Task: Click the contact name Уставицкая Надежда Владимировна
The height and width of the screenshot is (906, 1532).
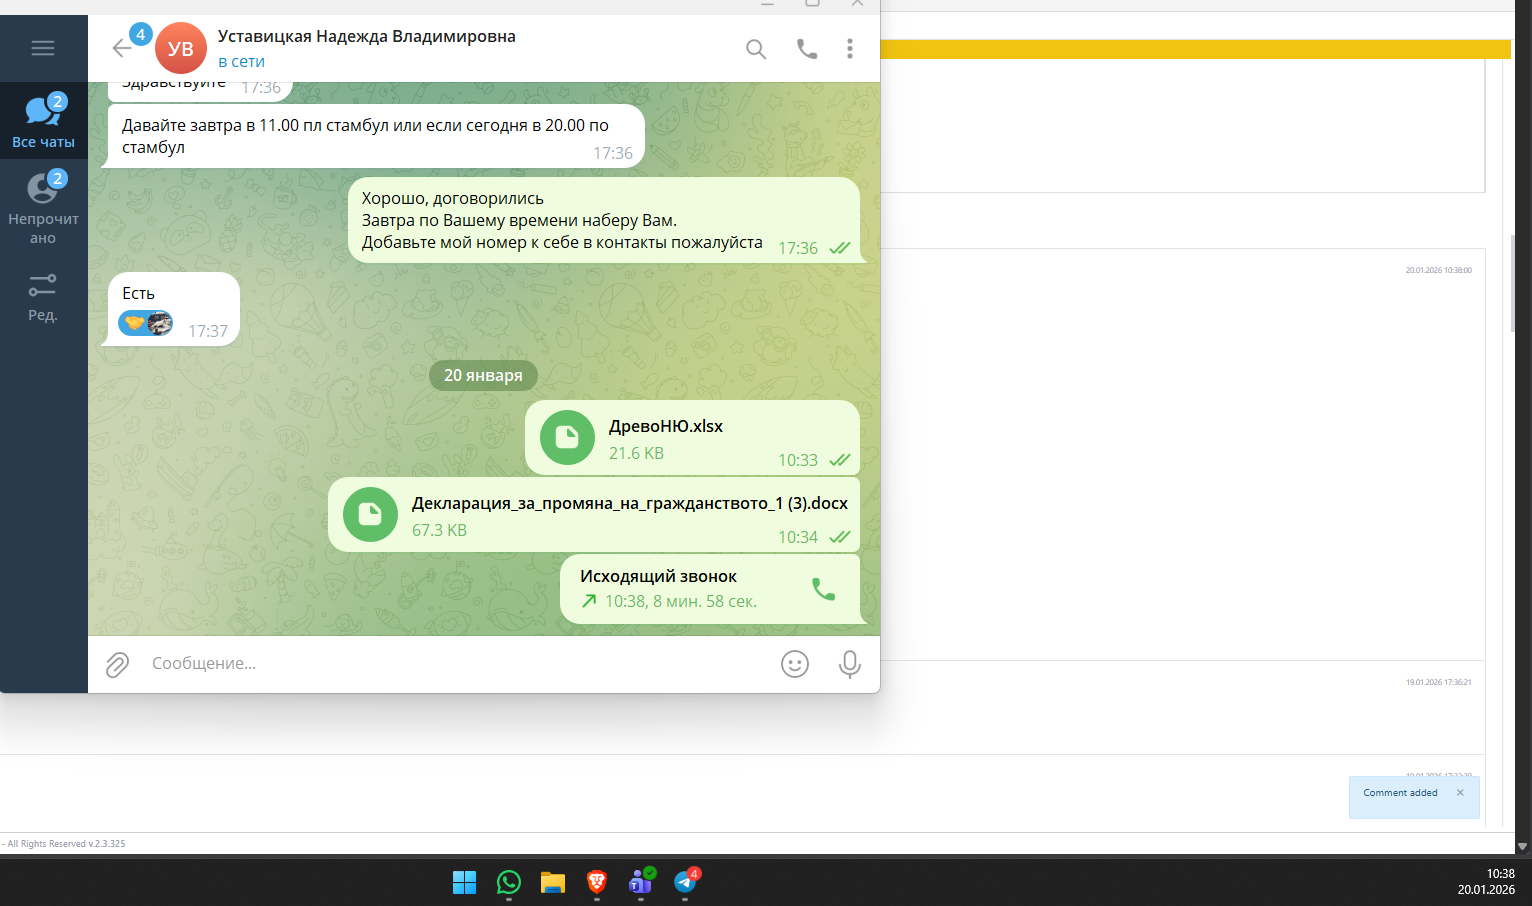Action: click(x=367, y=36)
